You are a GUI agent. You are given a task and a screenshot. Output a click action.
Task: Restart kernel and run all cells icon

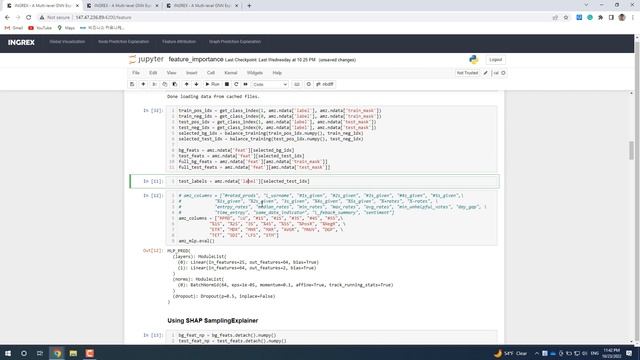[x=245, y=84]
